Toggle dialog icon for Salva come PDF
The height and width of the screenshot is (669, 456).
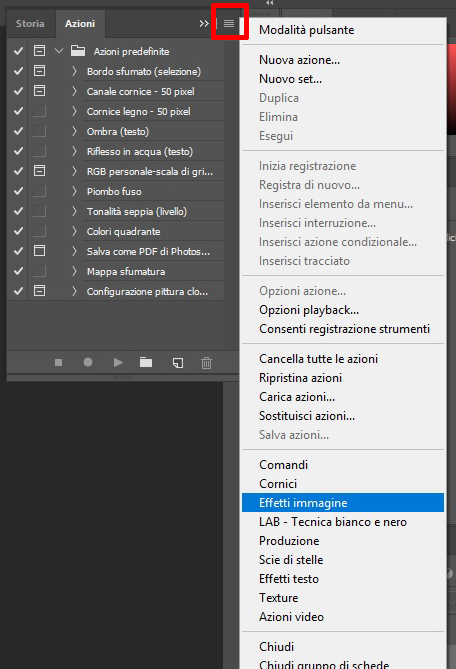[x=39, y=250]
